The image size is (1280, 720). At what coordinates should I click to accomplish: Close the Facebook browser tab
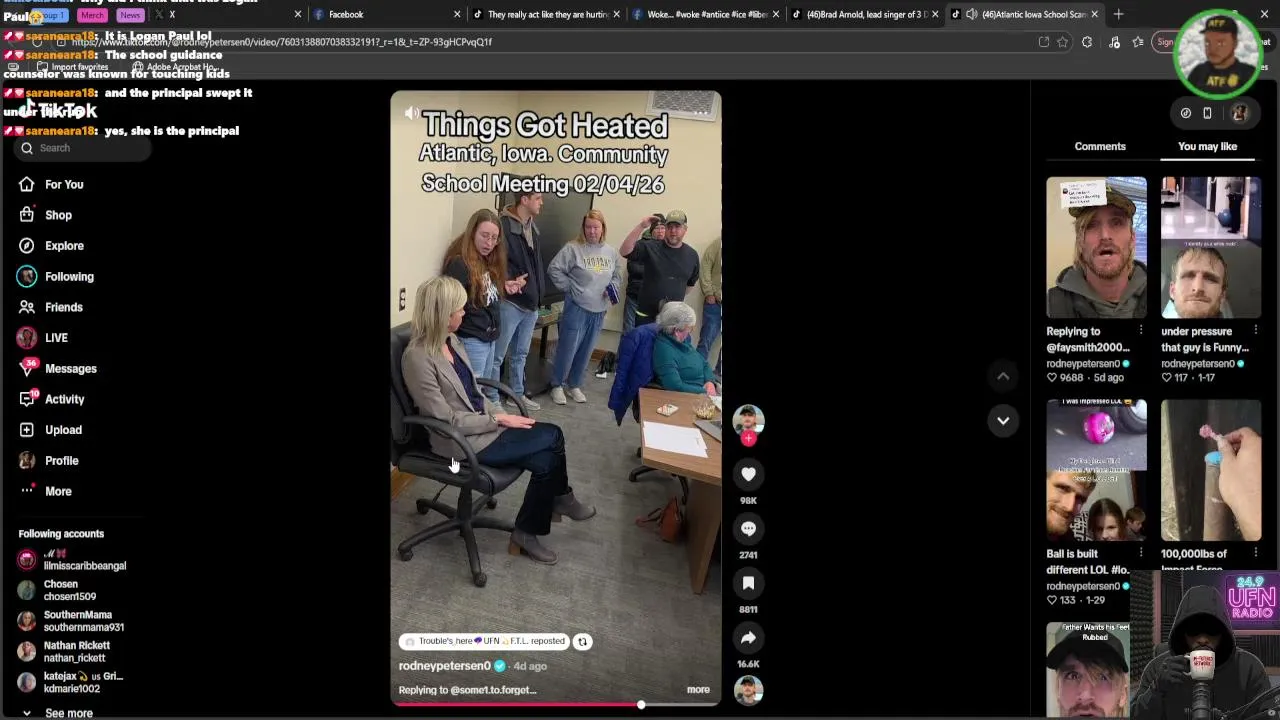(x=457, y=14)
